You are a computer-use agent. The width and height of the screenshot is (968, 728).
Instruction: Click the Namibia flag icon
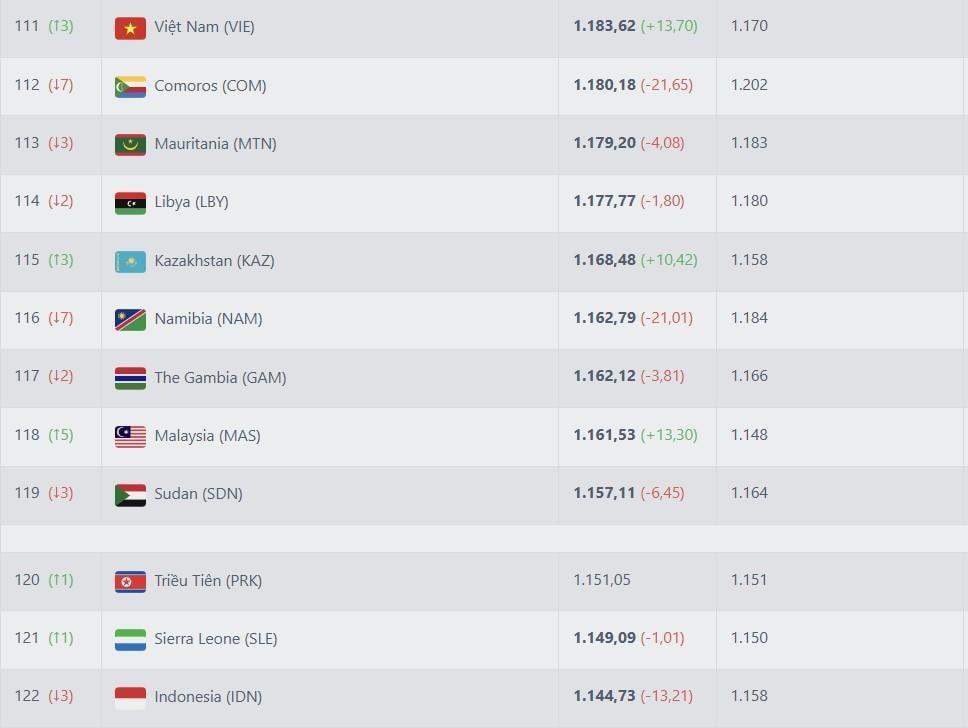(130, 320)
